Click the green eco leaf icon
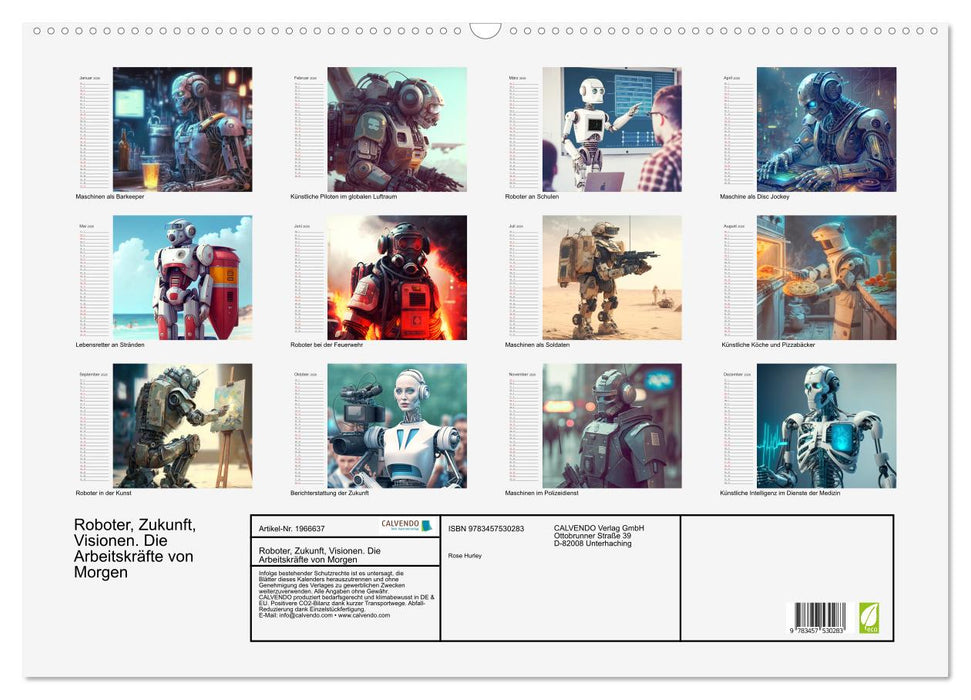 click(x=869, y=617)
